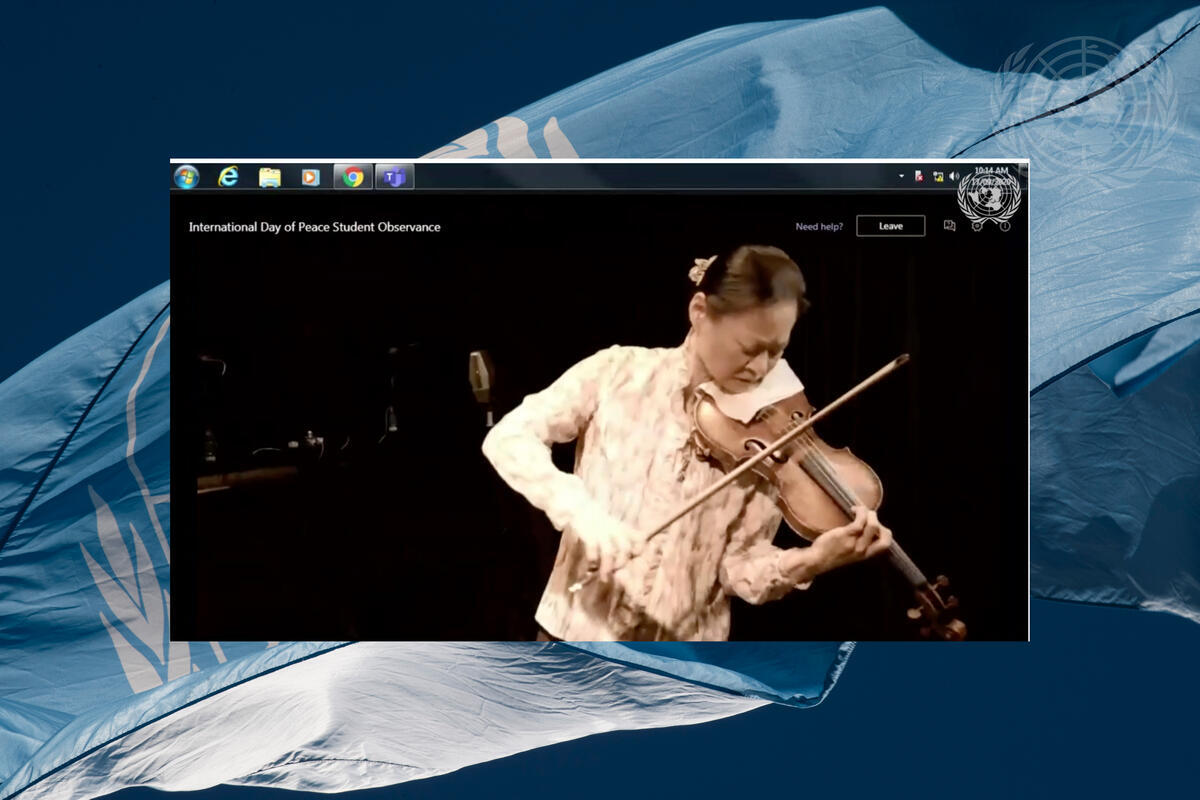The height and width of the screenshot is (800, 1200).
Task: Open Windows Explorer folder icon in taskbar
Action: 270,177
